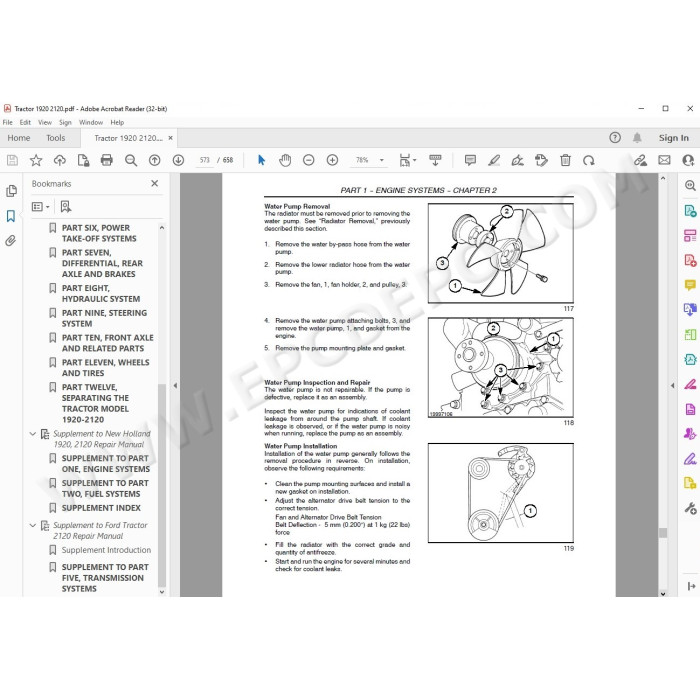This screenshot has height=700, width=700.
Task: Select the arrow Selection tool
Action: click(262, 160)
